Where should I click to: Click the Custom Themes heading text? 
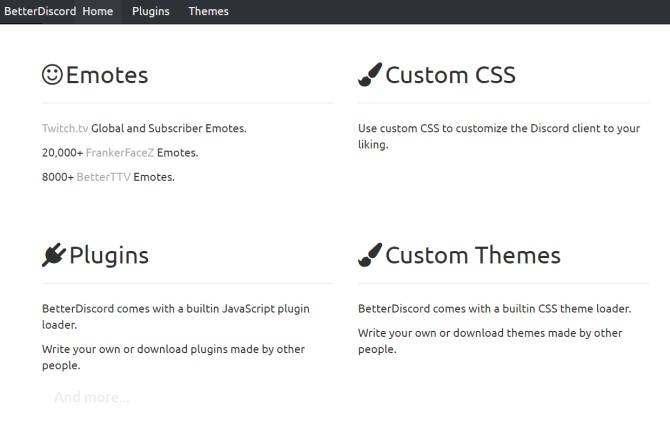click(x=473, y=256)
